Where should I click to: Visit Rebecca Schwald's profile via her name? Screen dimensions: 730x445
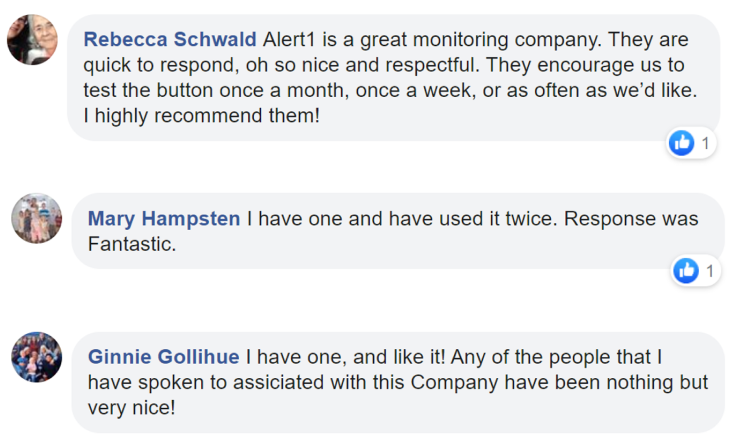click(169, 40)
